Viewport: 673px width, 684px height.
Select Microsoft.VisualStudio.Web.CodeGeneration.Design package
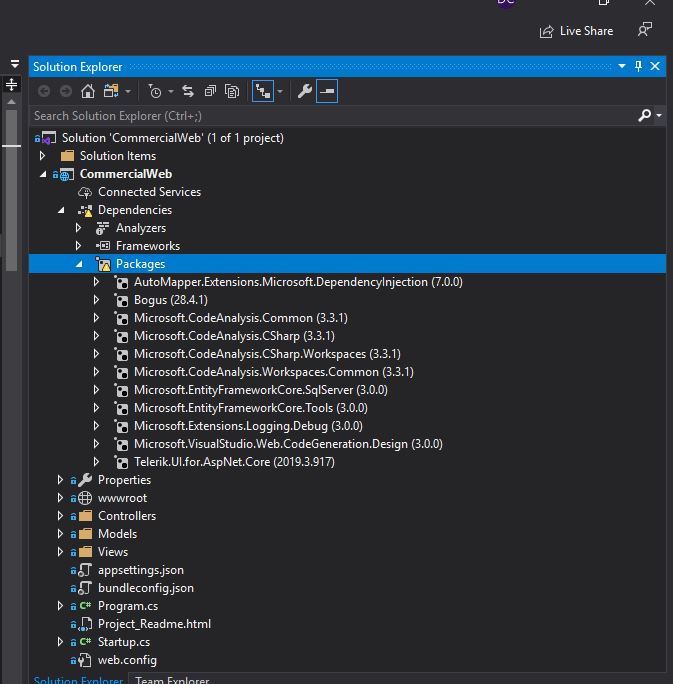288,444
